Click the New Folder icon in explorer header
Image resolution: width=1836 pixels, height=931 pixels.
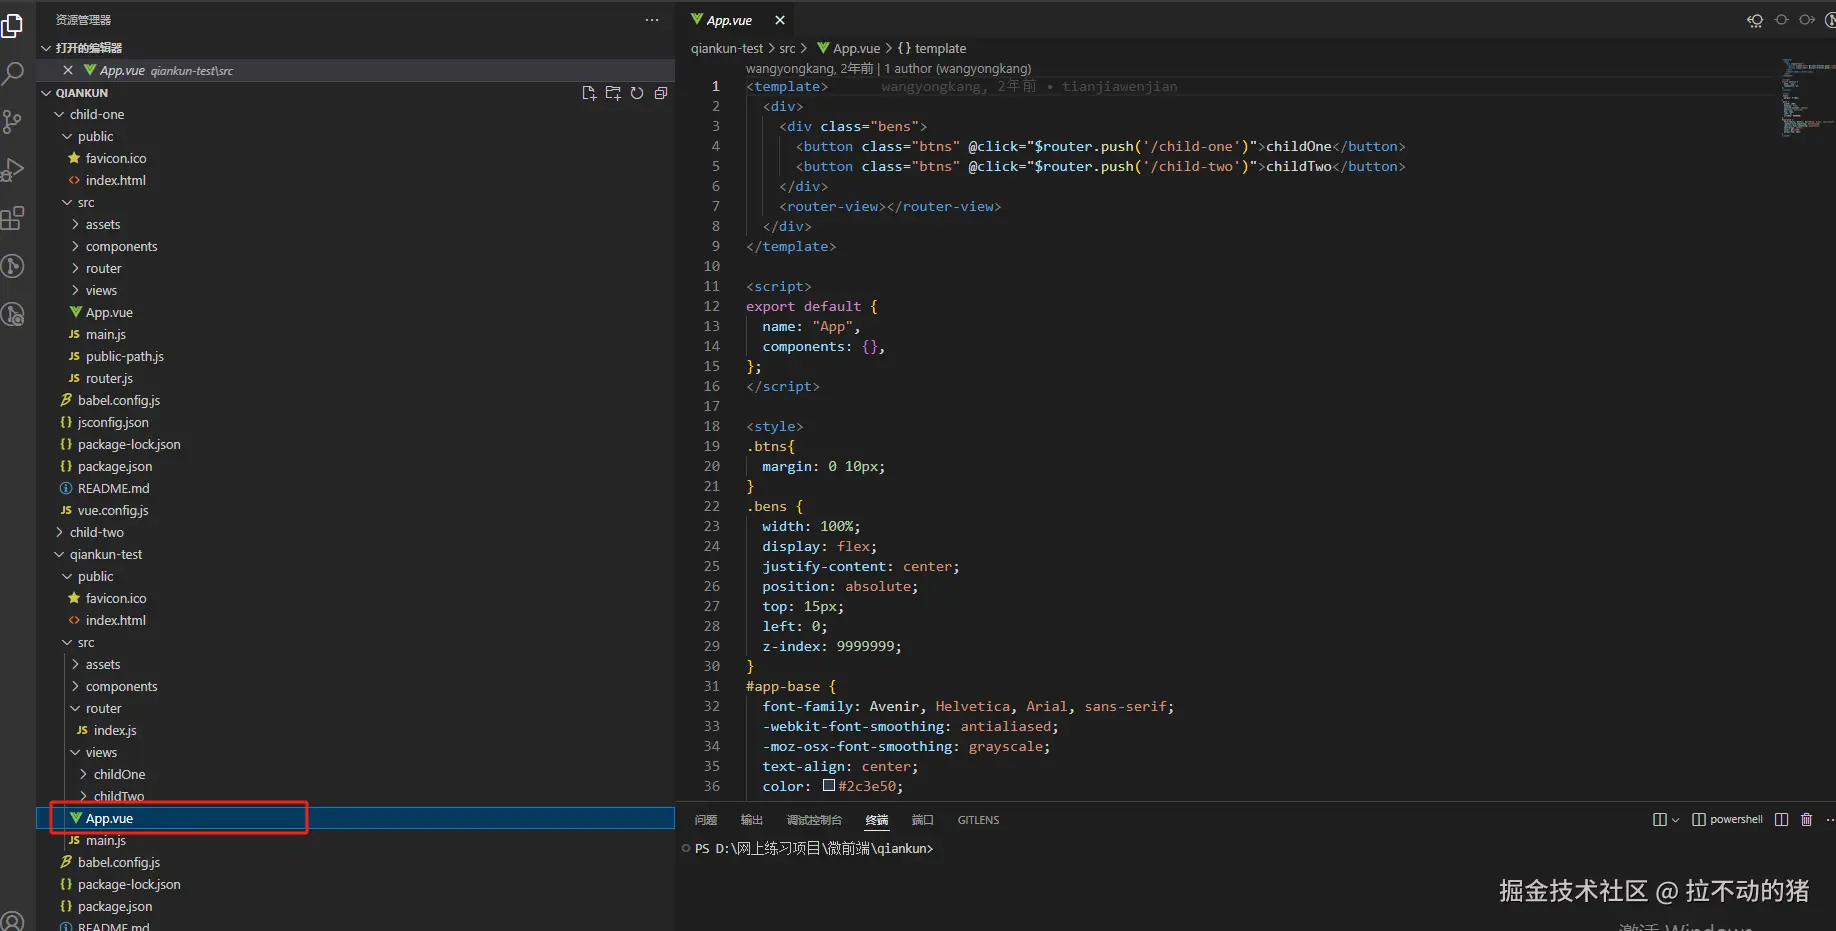pos(613,93)
